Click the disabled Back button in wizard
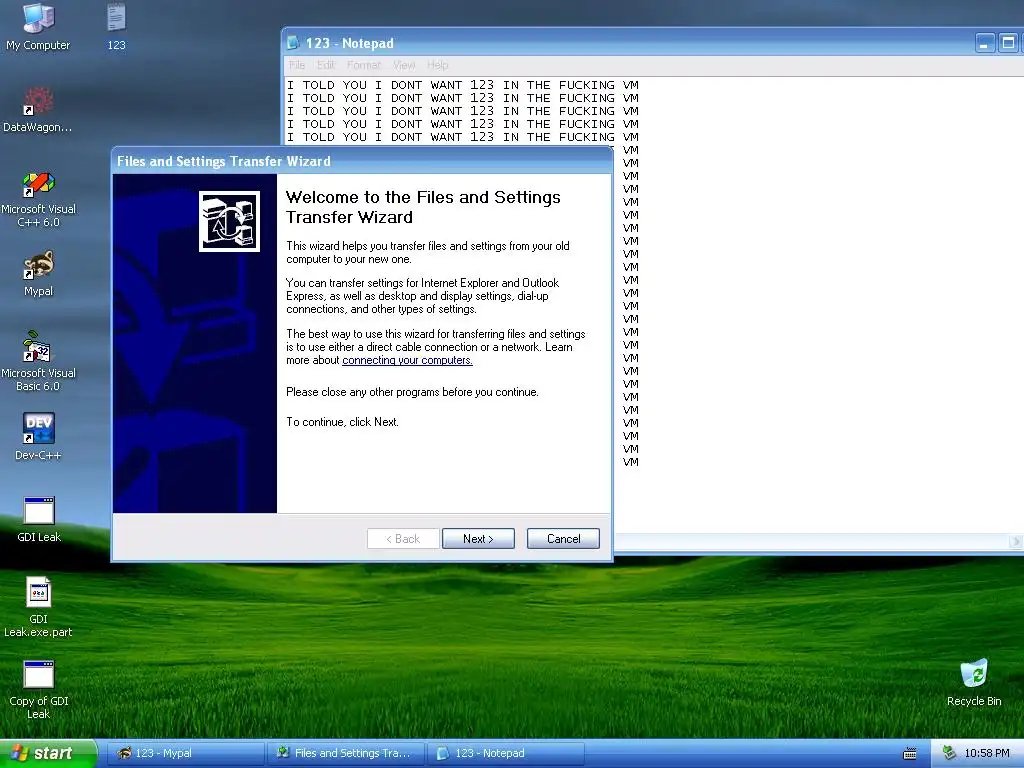This screenshot has width=1024, height=768. [x=403, y=539]
